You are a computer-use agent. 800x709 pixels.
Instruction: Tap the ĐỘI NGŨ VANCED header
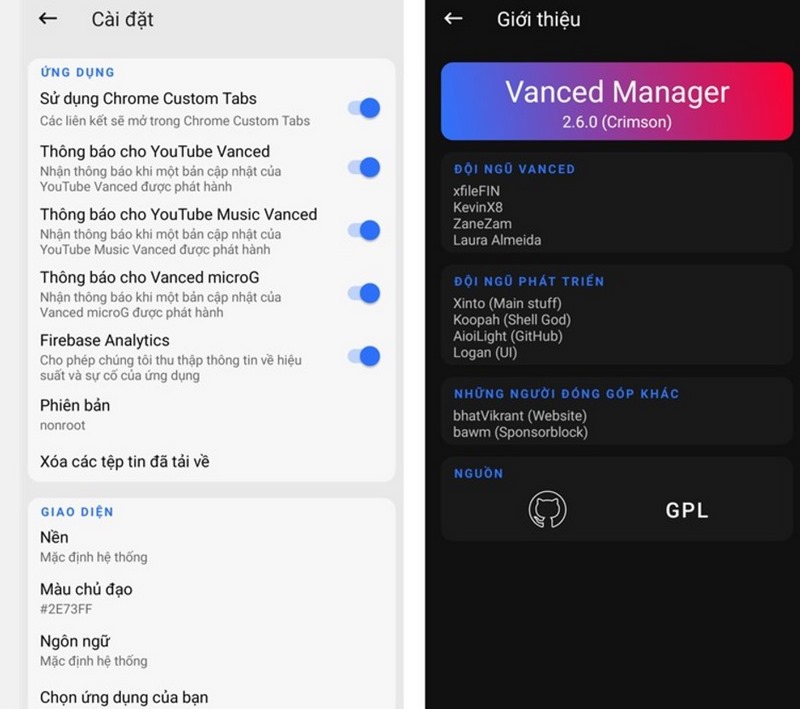pos(514,169)
